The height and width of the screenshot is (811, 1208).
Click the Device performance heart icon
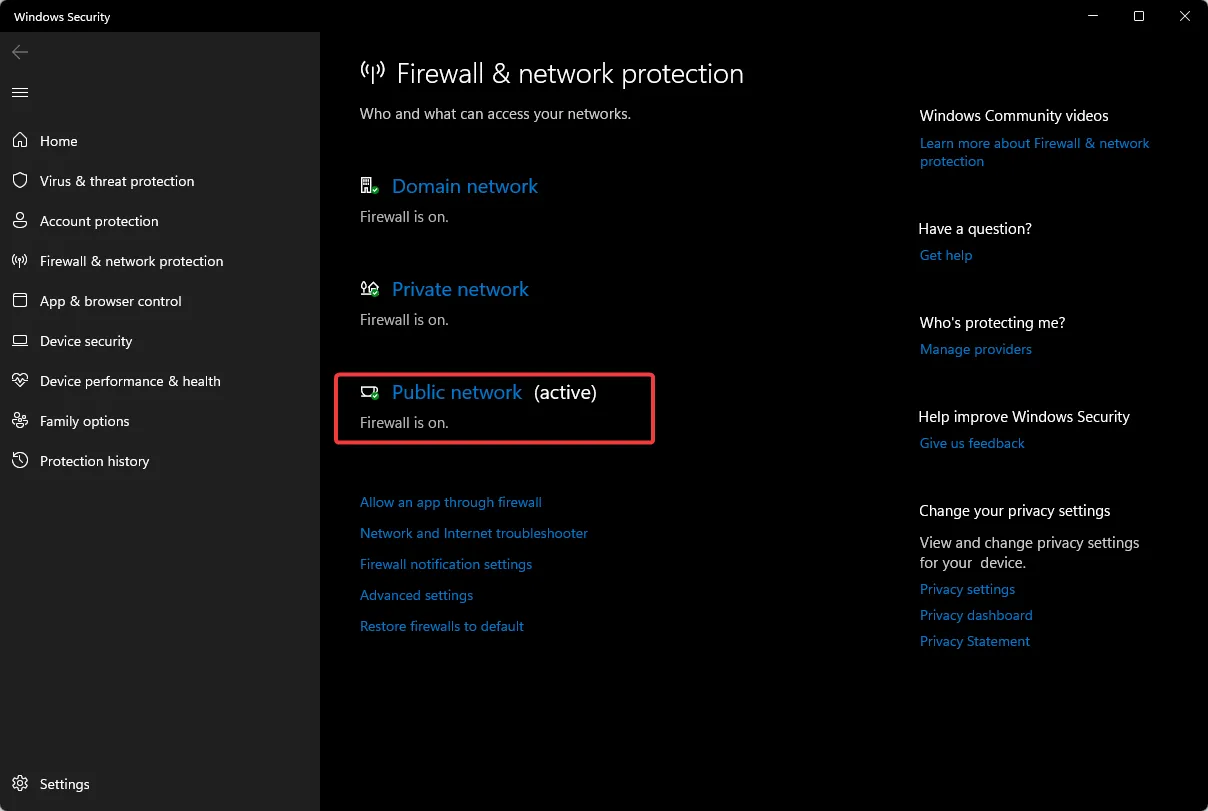20,381
